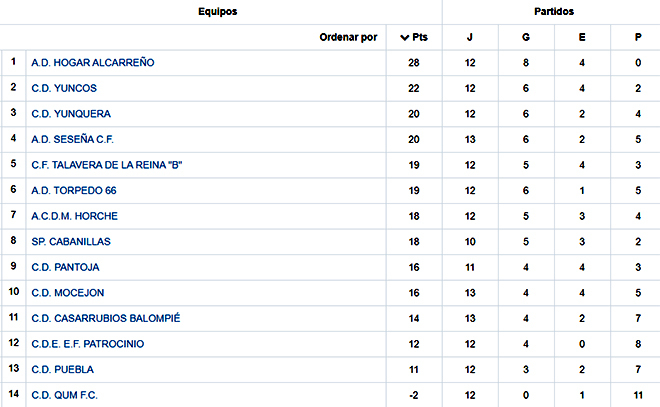The height and width of the screenshot is (407, 660).
Task: Click C.D. QUM F.C. team link
Action: point(64,395)
